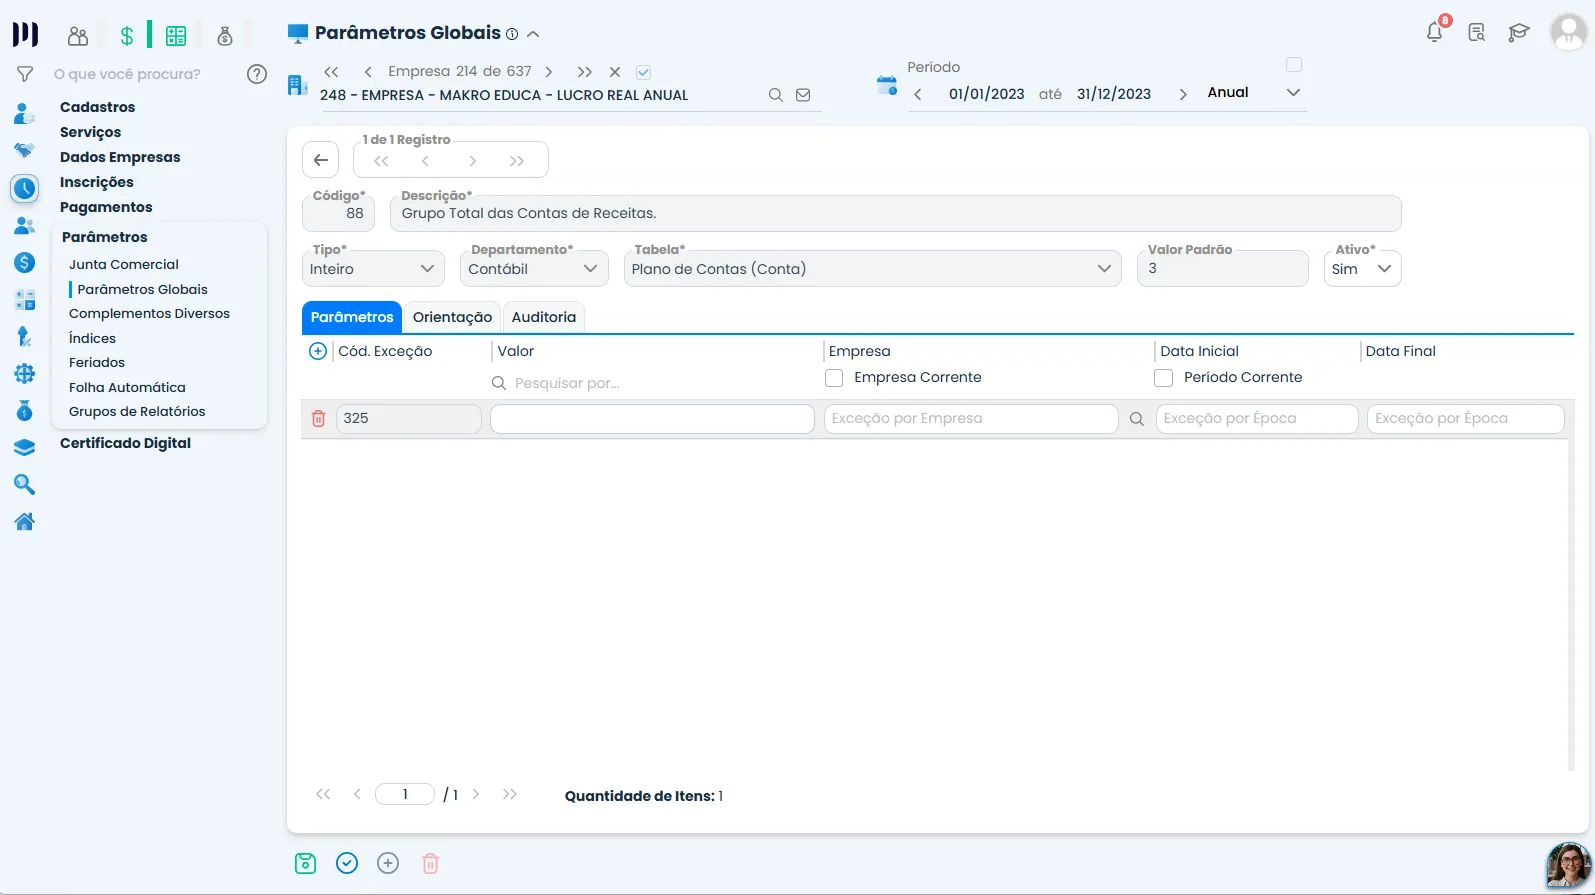Go to next company with single arrow

549,72
